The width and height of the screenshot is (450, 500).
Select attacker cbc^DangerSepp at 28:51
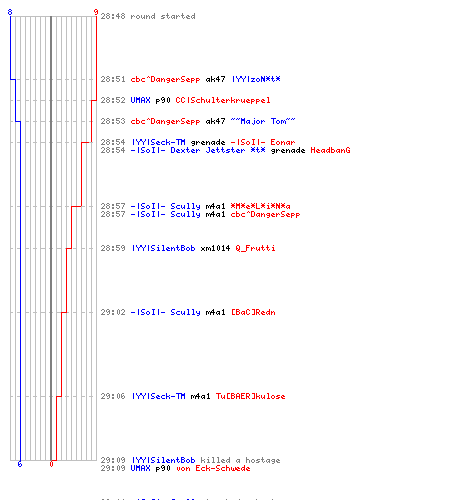(x=165, y=79)
